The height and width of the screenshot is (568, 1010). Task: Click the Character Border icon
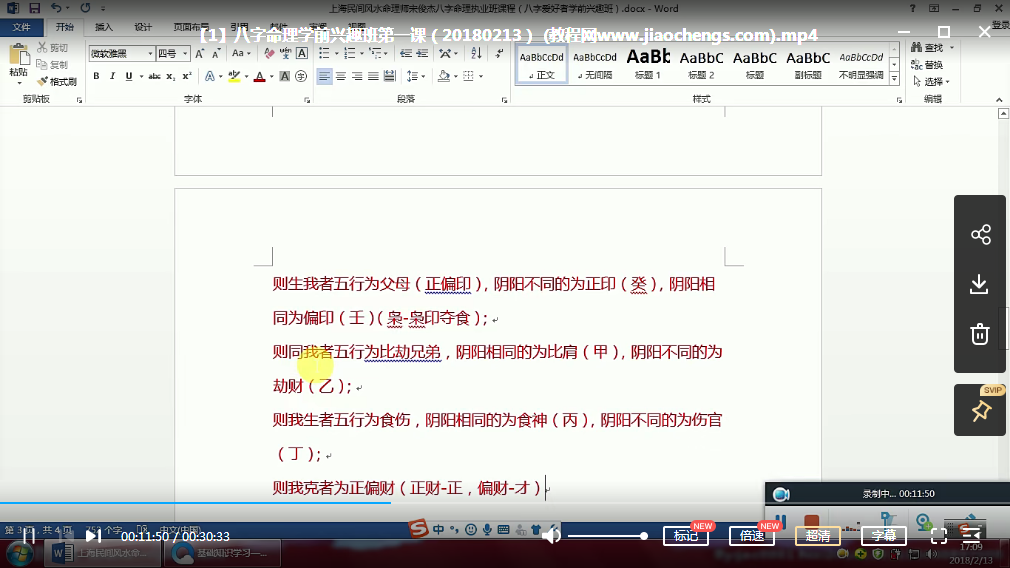point(301,53)
